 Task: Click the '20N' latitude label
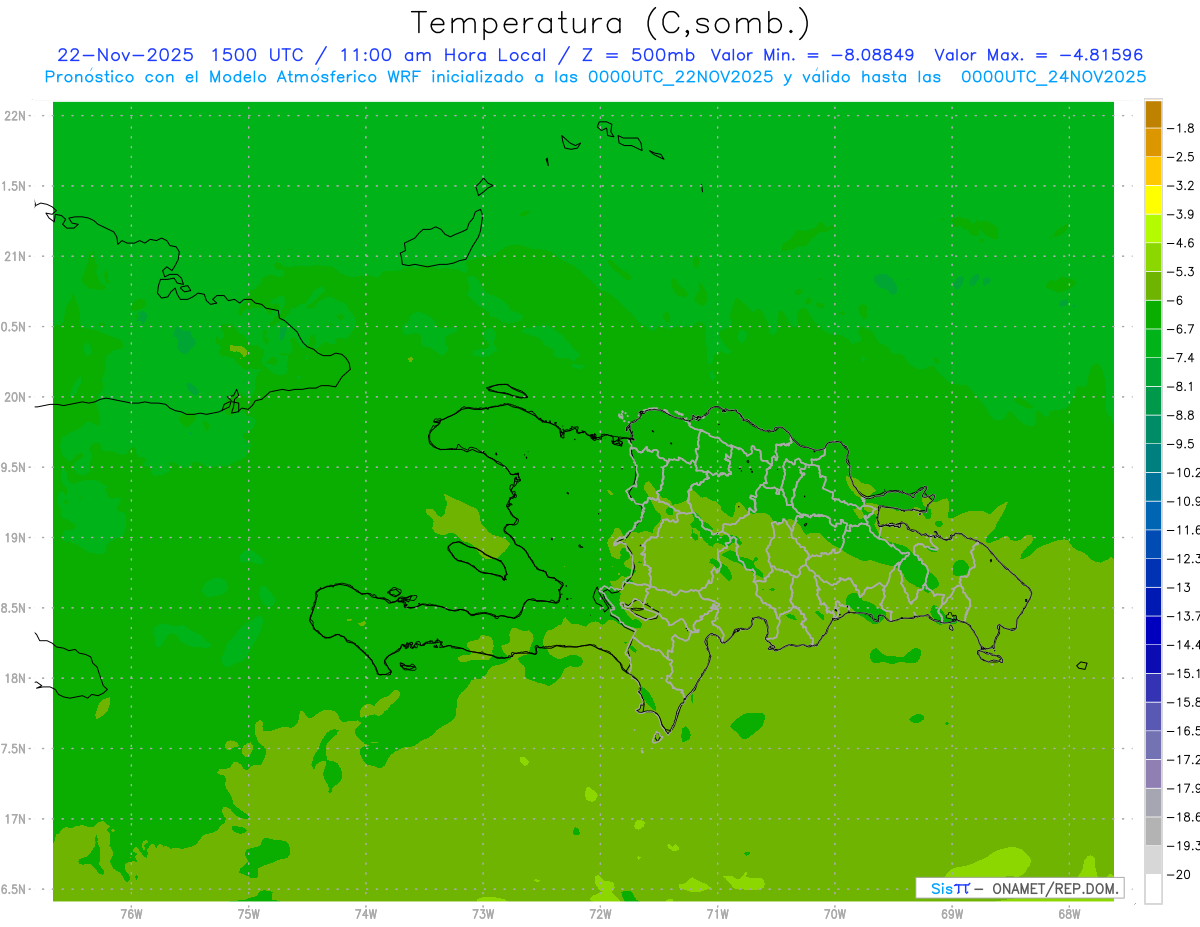click(16, 397)
